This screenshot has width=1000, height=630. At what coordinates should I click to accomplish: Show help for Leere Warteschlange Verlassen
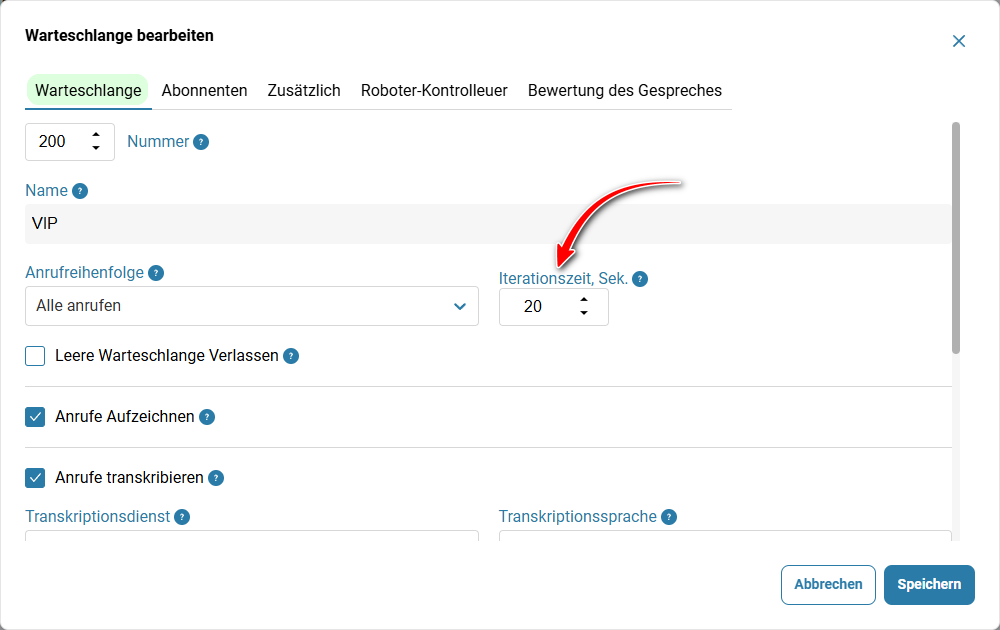[x=291, y=356]
